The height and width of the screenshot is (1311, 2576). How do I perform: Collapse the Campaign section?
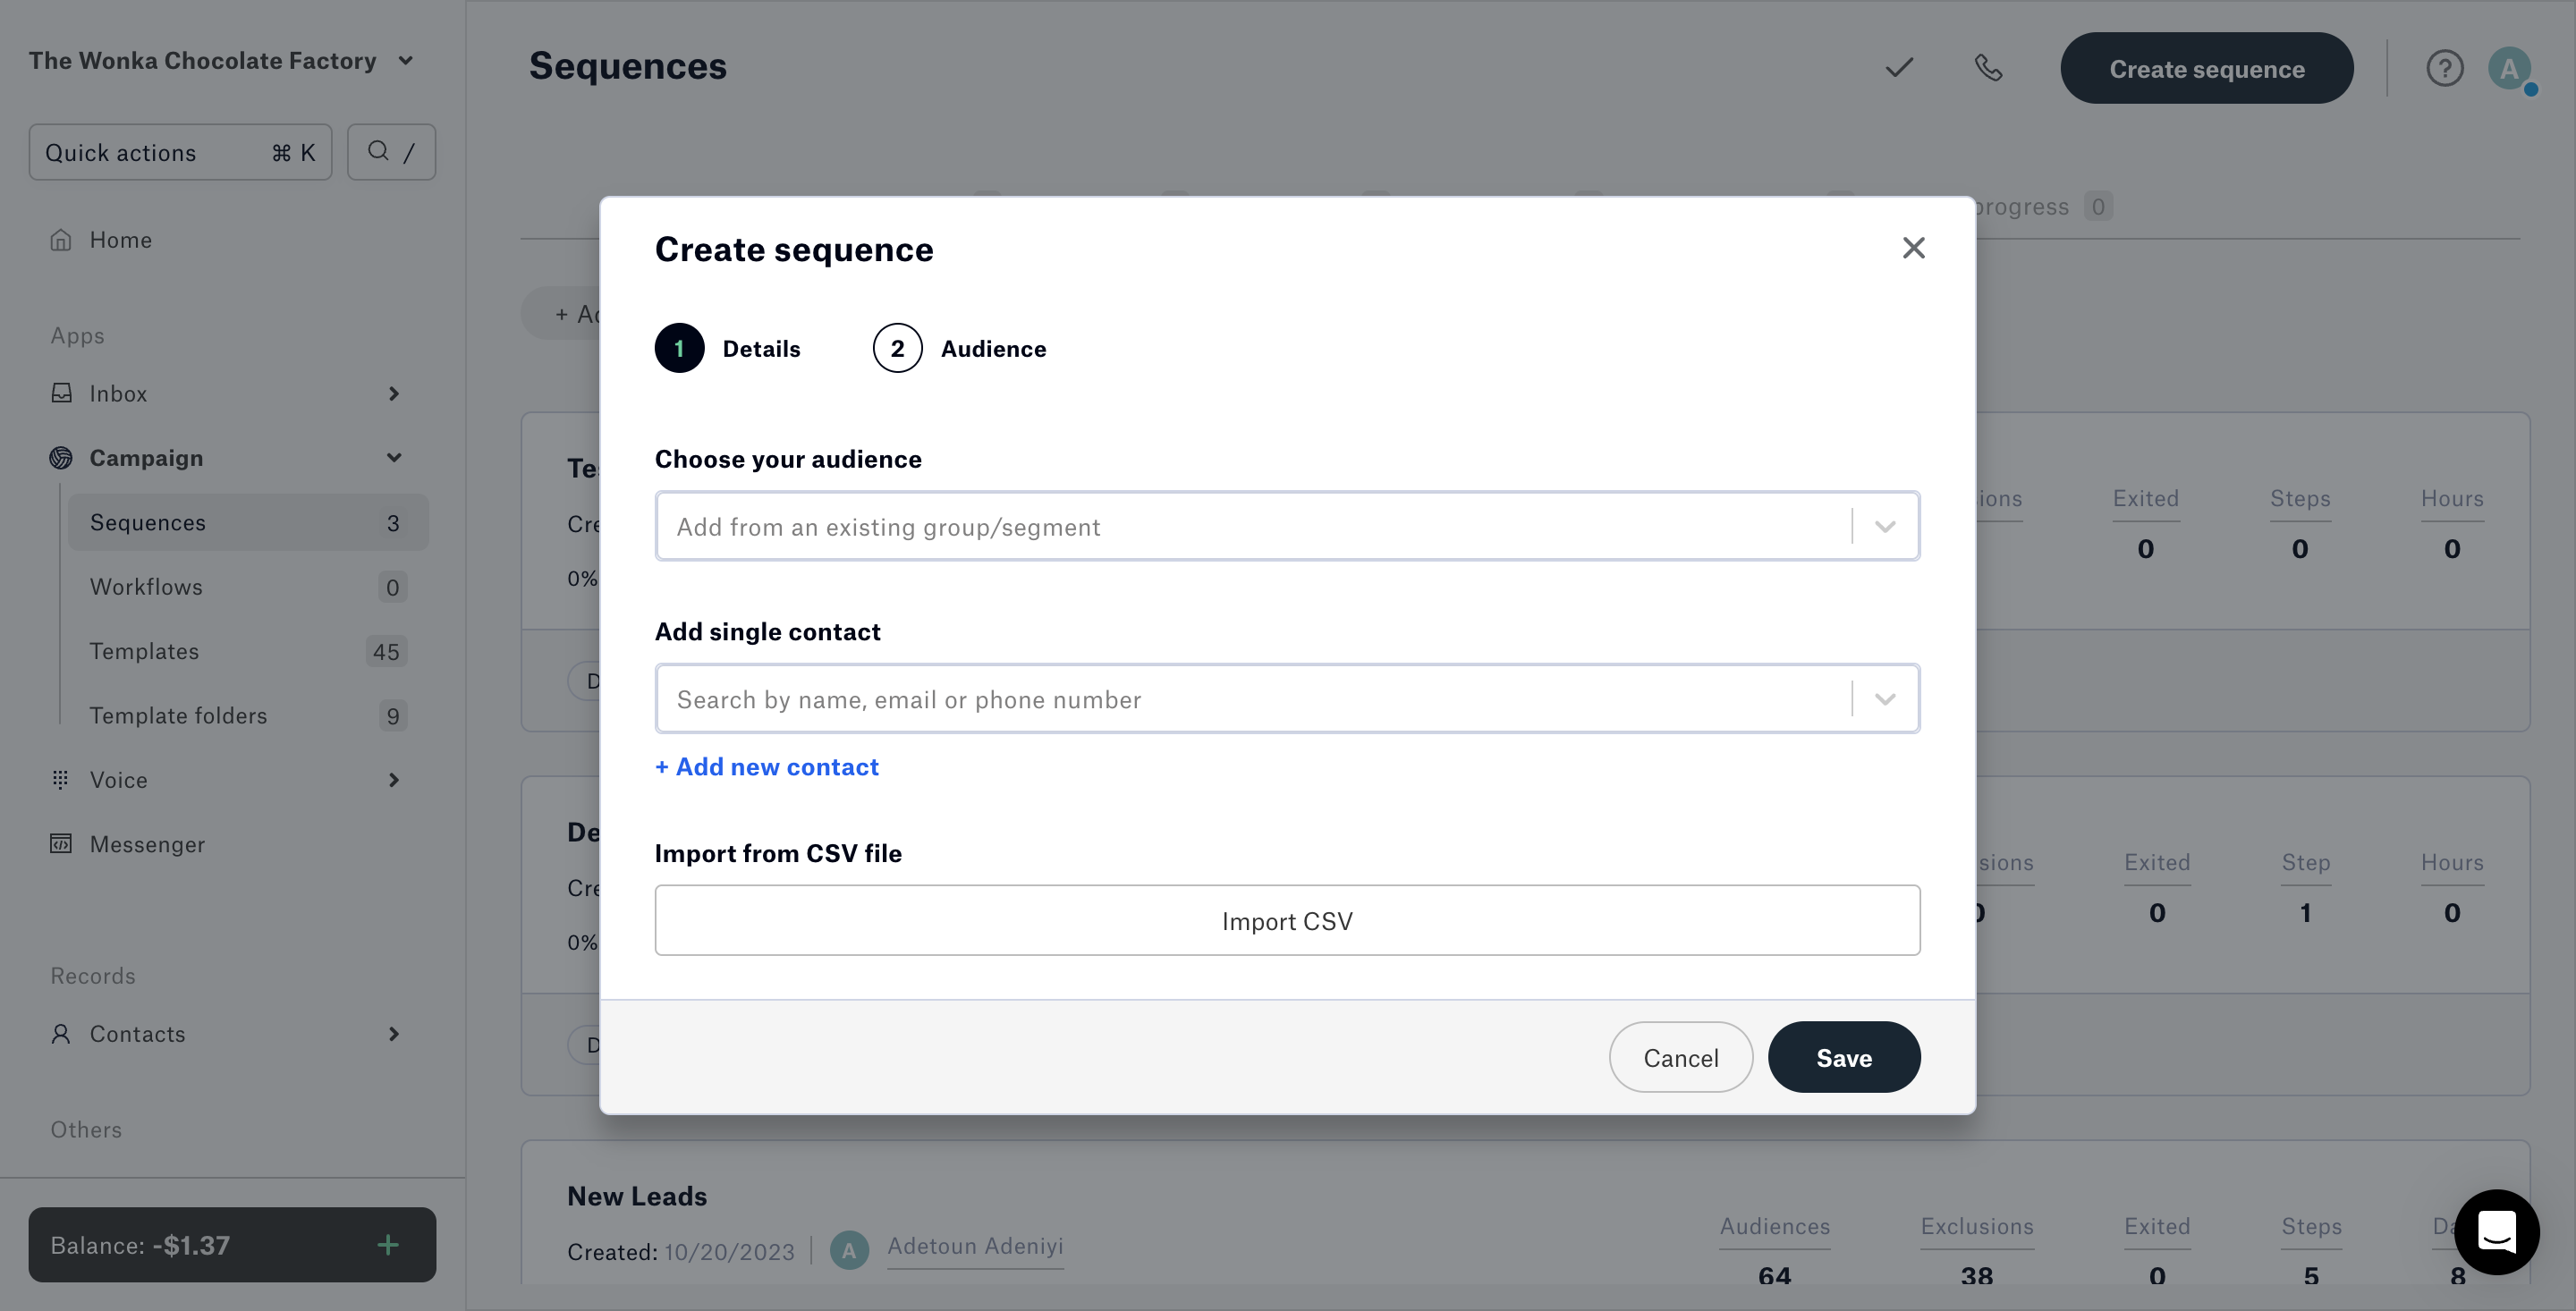[x=394, y=458]
